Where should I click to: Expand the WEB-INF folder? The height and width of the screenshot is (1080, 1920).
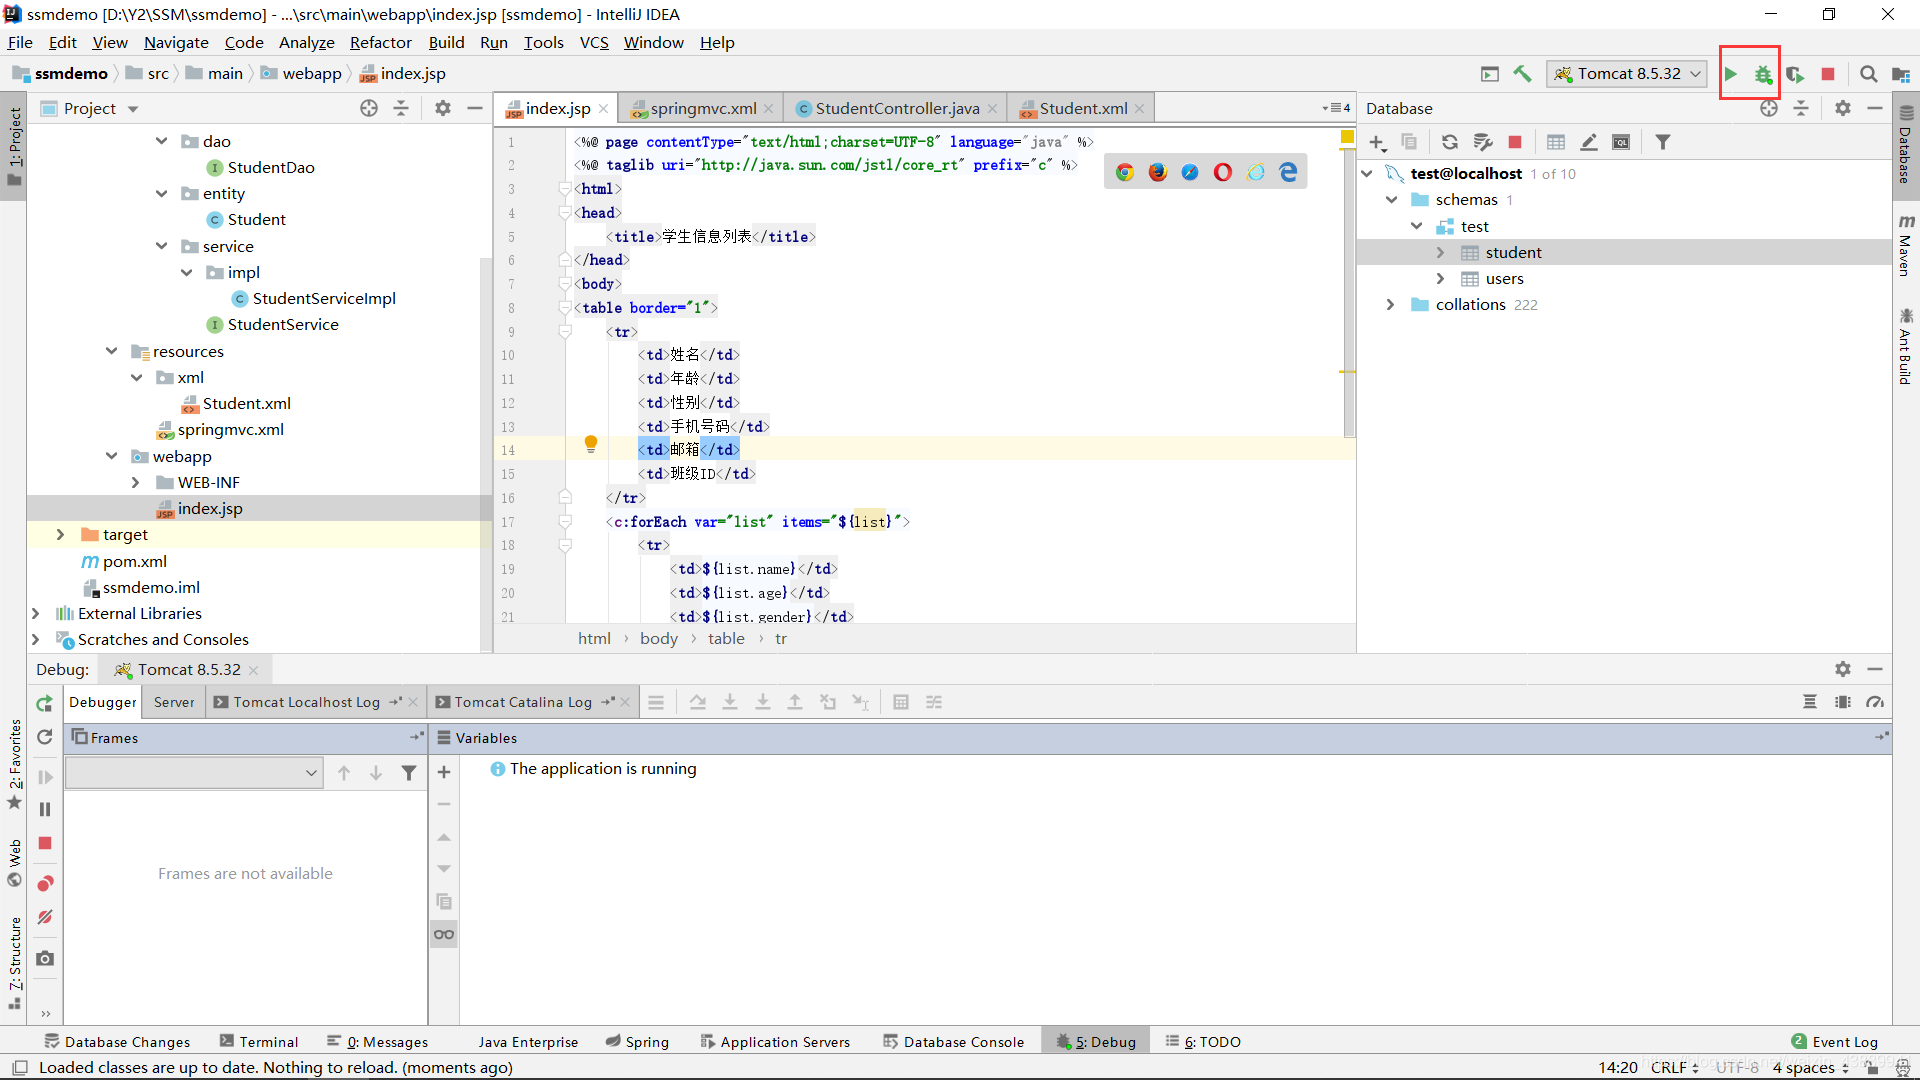[x=136, y=482]
